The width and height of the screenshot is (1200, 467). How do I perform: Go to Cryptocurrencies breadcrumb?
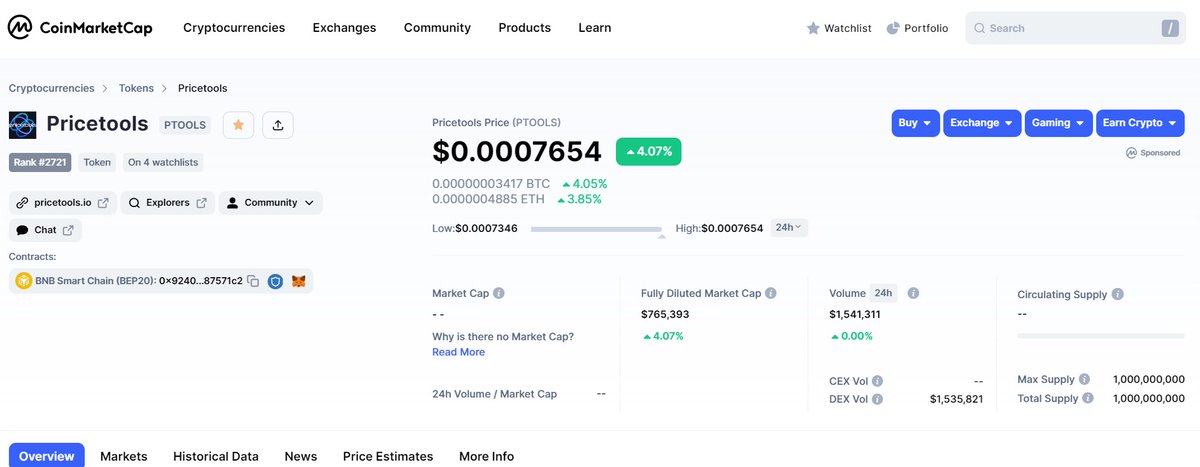[51, 88]
